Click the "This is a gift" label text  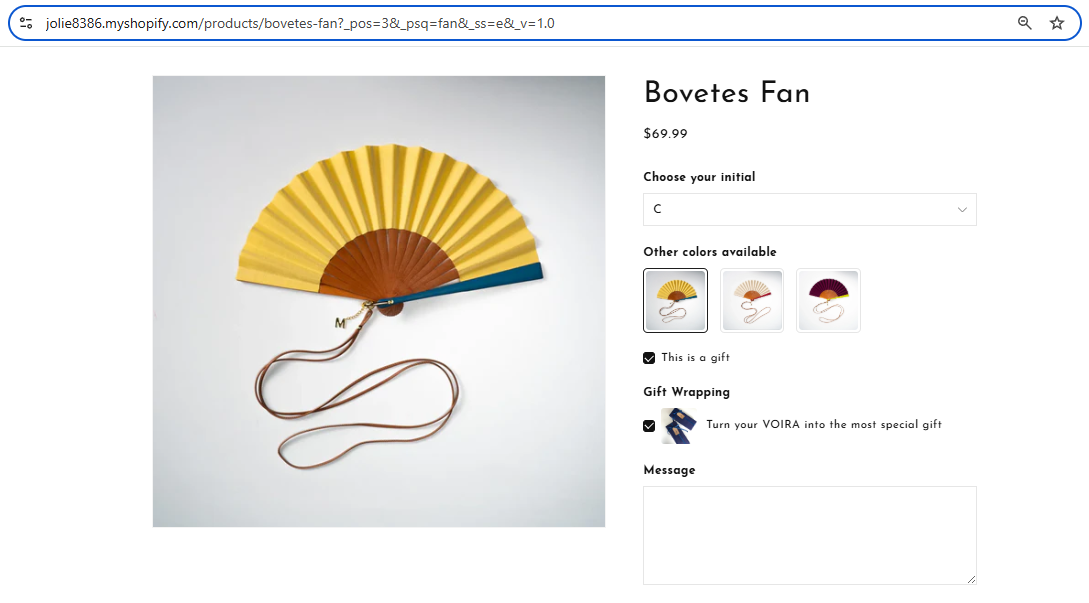tap(695, 358)
